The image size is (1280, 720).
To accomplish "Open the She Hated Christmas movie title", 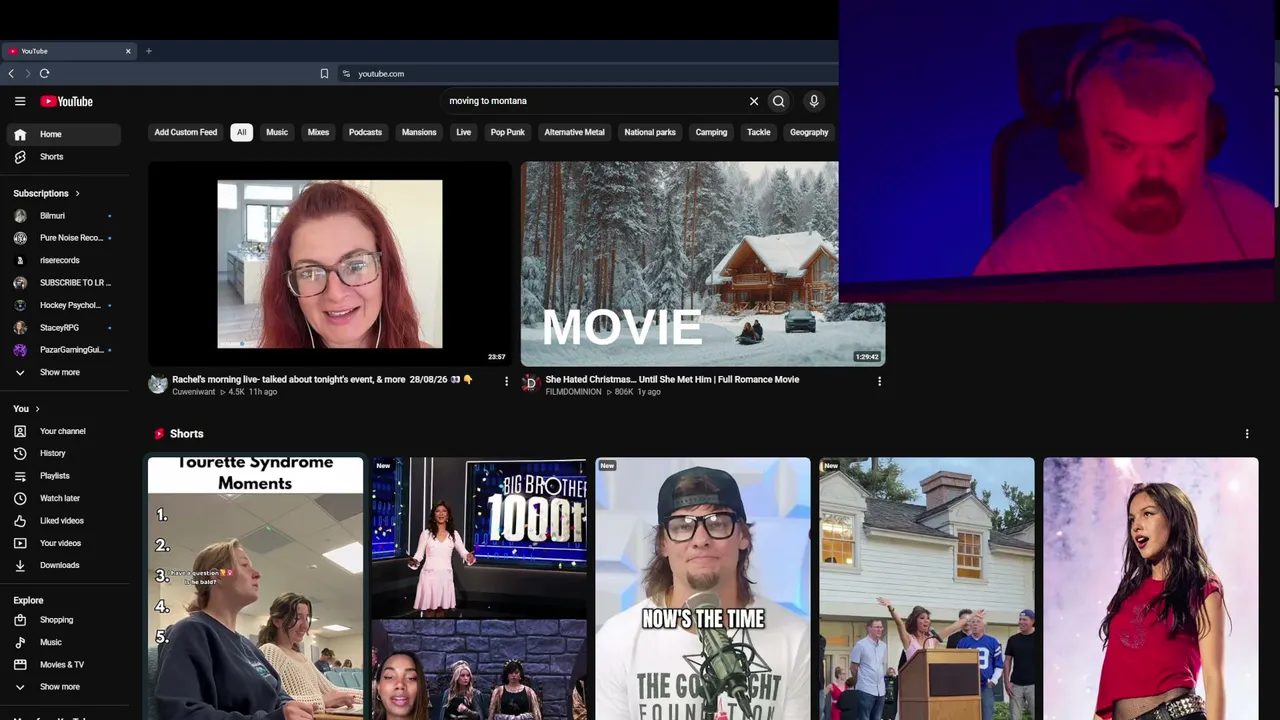I will point(672,380).
